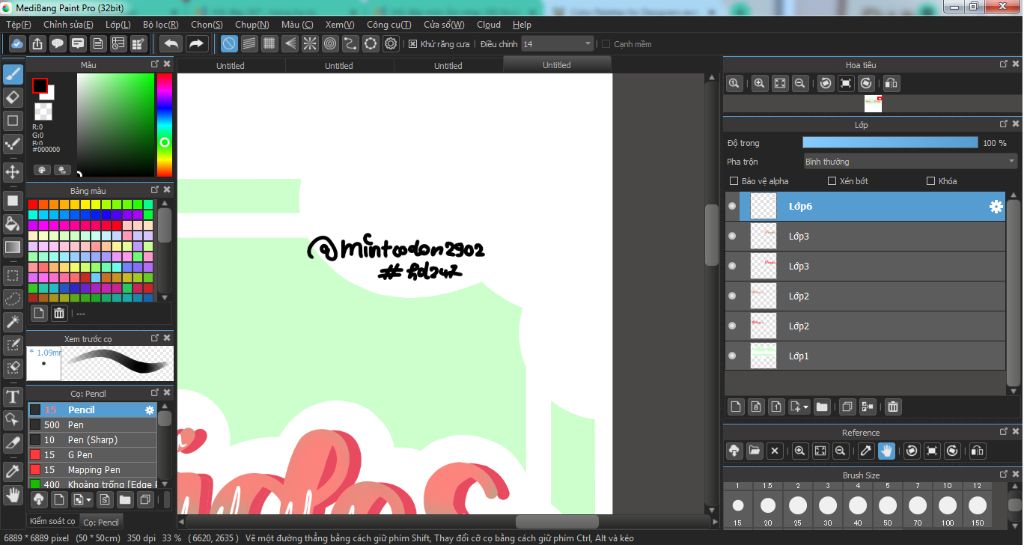Activate the radial snap guide icon

click(x=310, y=44)
